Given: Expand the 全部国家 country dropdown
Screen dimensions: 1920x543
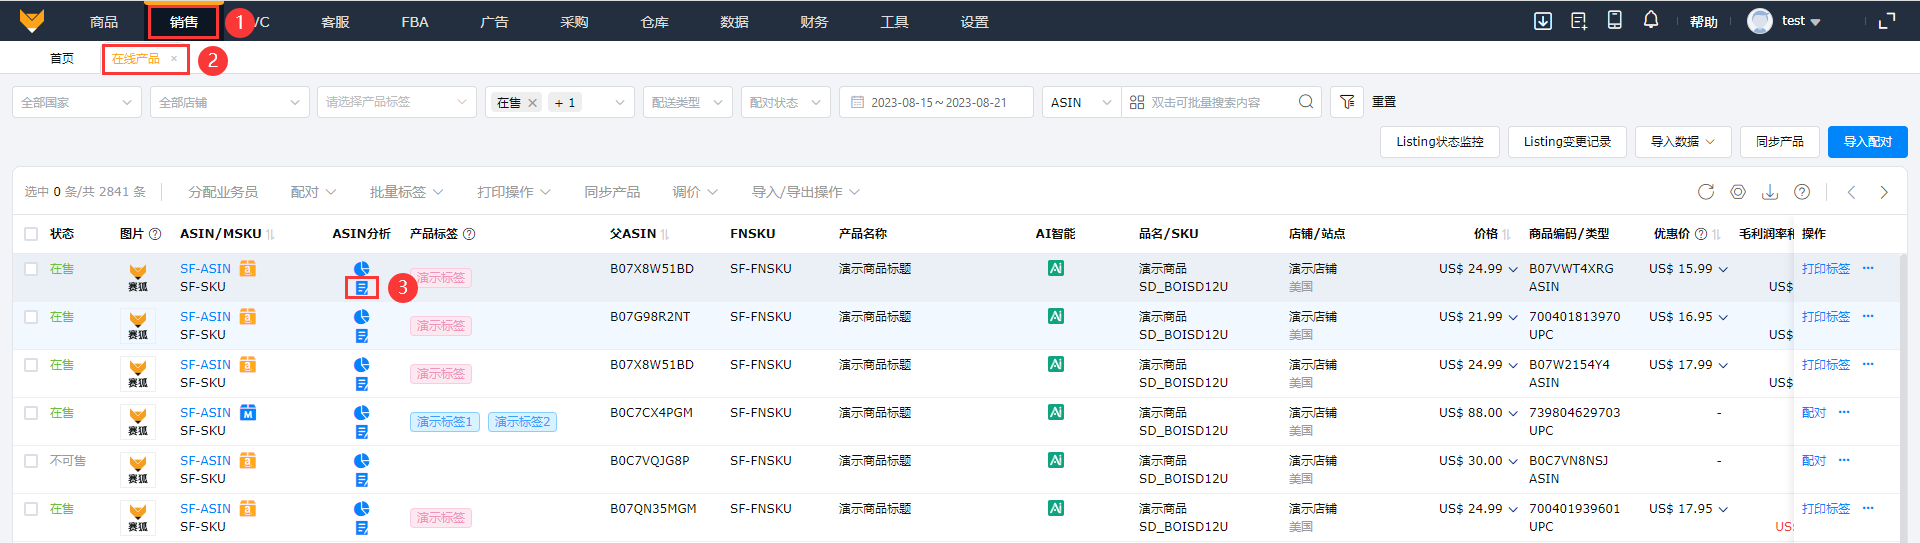Looking at the screenshot, I should coord(76,102).
